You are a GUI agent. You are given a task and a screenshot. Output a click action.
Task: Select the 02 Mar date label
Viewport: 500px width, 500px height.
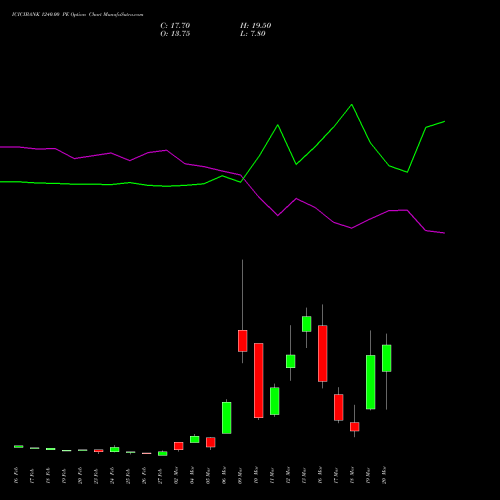click(176, 475)
